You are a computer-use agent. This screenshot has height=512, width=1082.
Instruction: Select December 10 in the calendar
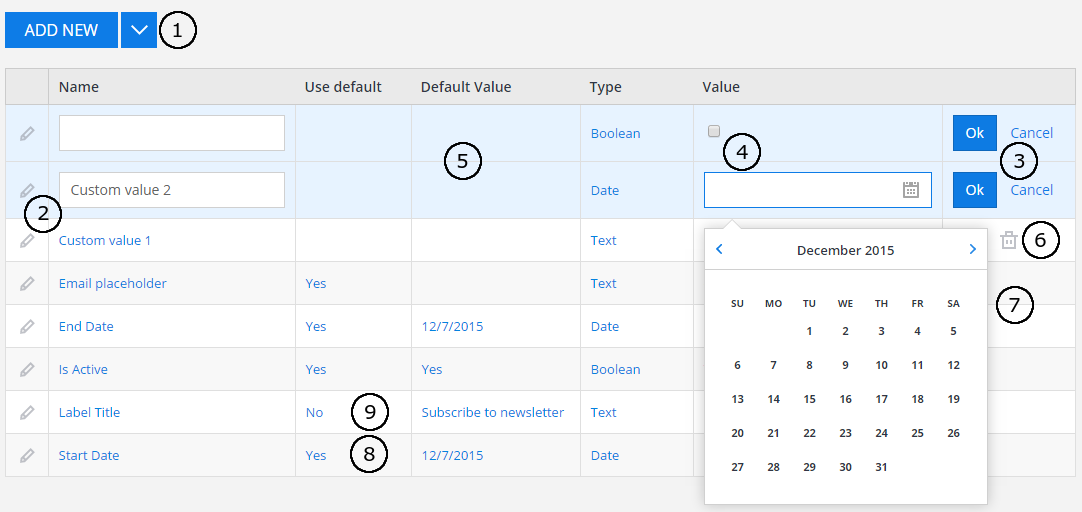coord(881,365)
